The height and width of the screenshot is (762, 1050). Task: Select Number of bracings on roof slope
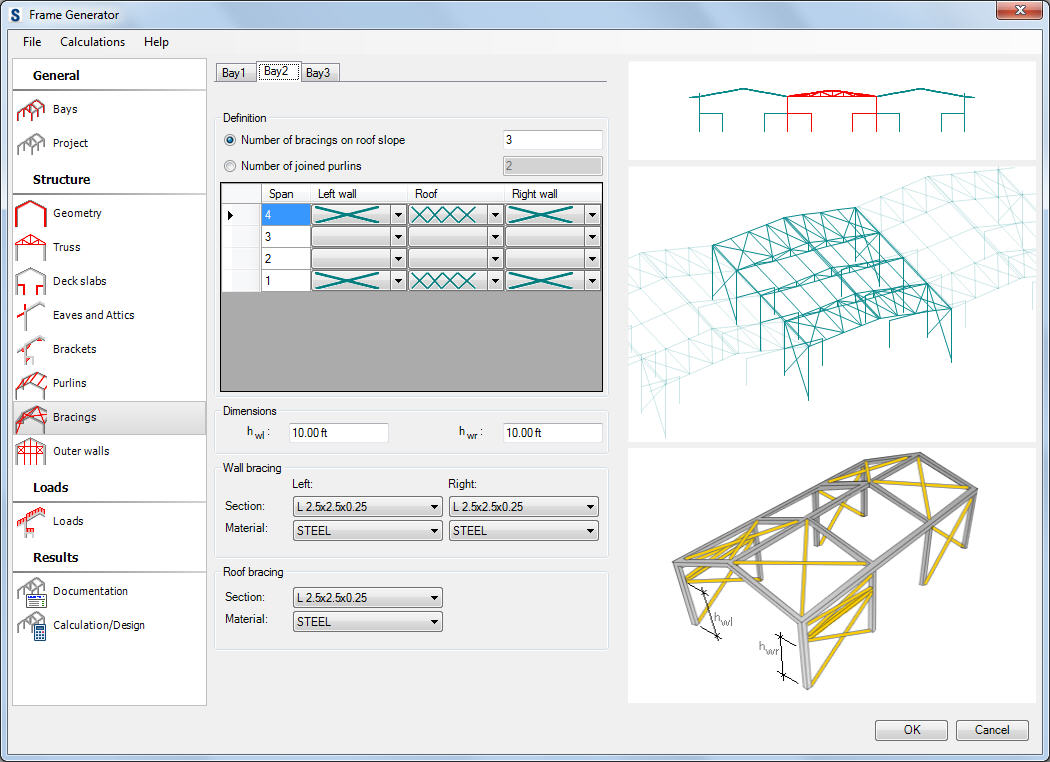click(x=230, y=140)
